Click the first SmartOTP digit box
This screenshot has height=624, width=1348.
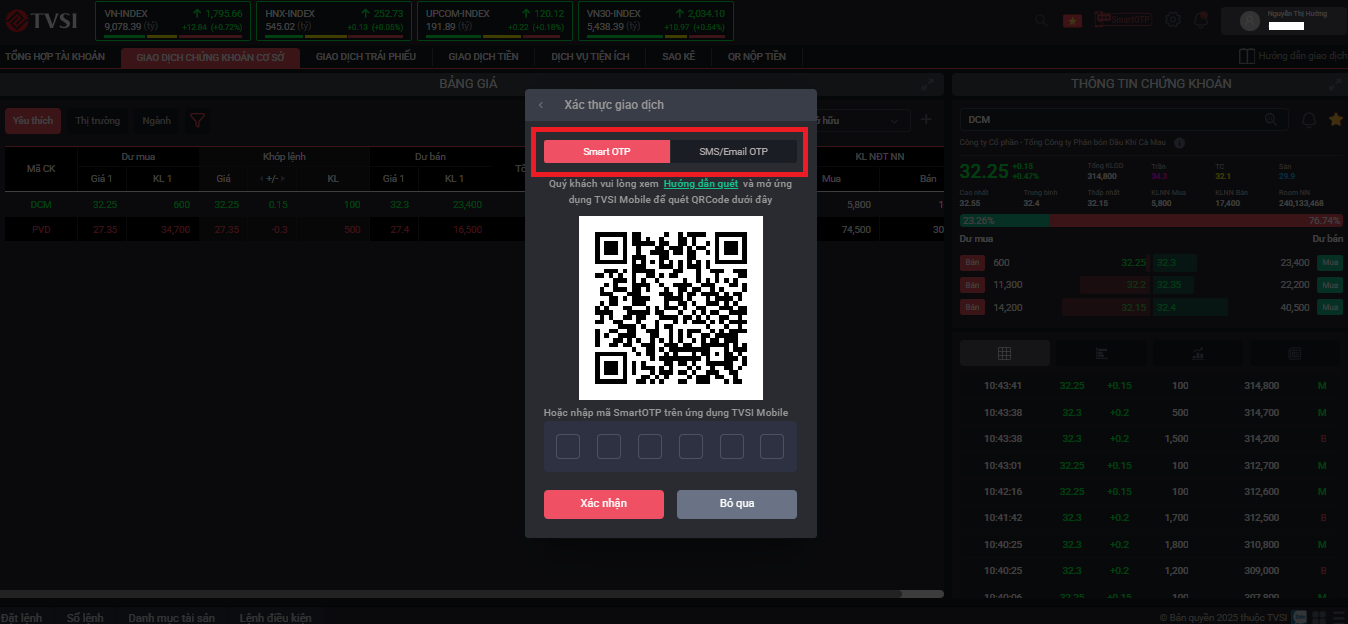568,447
